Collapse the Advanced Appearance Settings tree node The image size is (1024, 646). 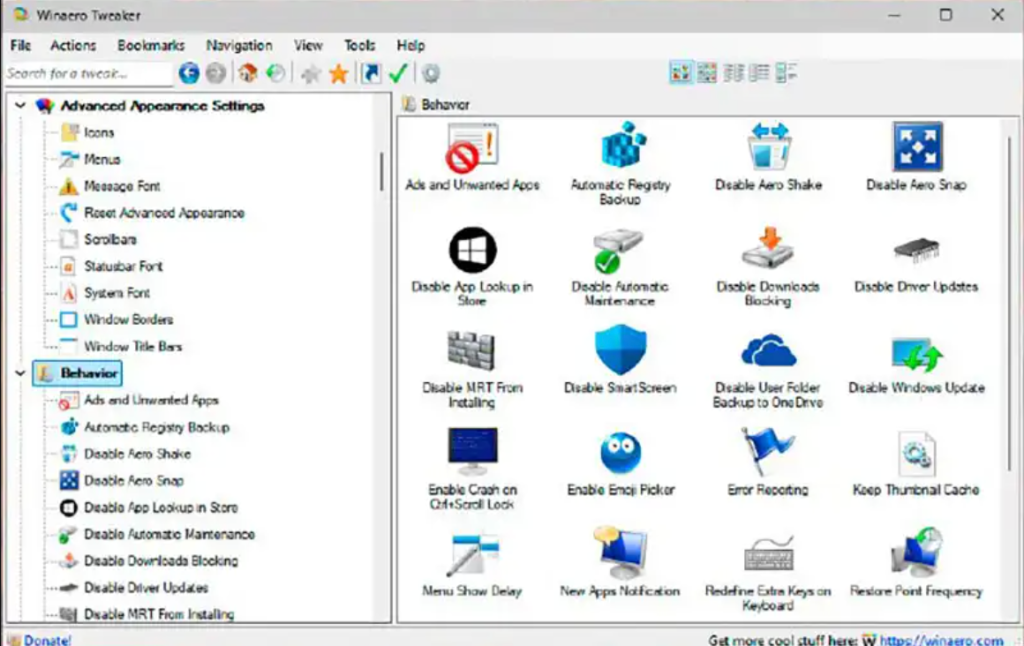point(20,105)
